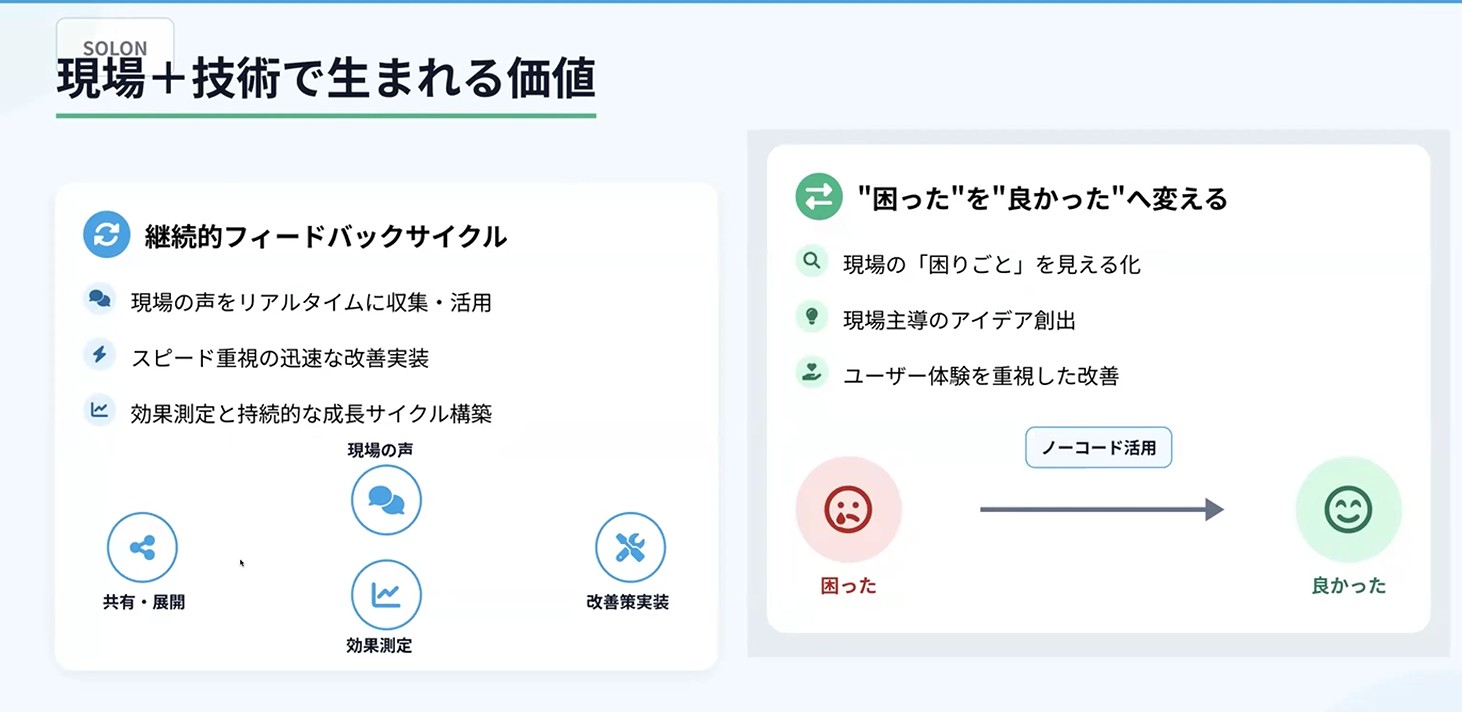Click the hand icon beside ユーザー体験
Screen dimensions: 1462x712
pyautogui.click(x=812, y=373)
